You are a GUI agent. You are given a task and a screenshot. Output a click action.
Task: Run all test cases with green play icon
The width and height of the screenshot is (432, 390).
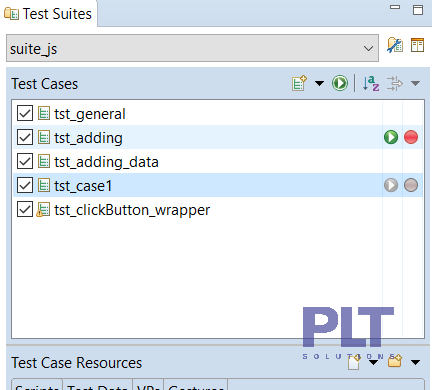click(x=340, y=83)
